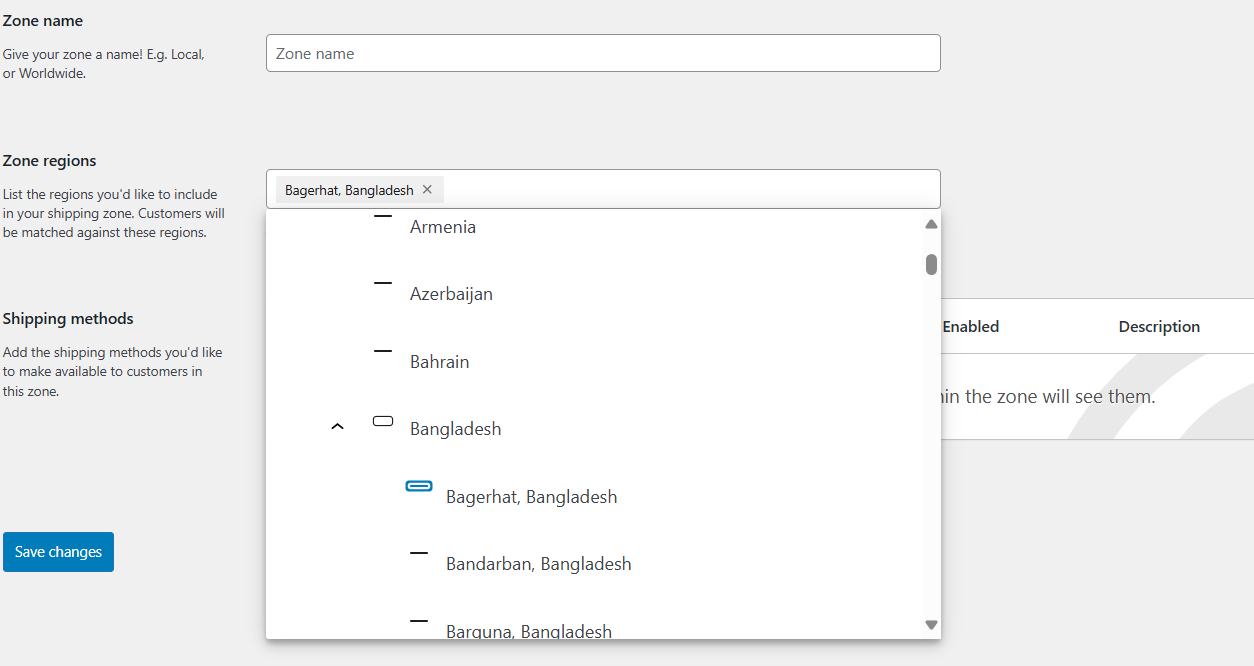Collapse the Bangladesh sub-regions list
This screenshot has width=1254, height=666.
pos(337,426)
